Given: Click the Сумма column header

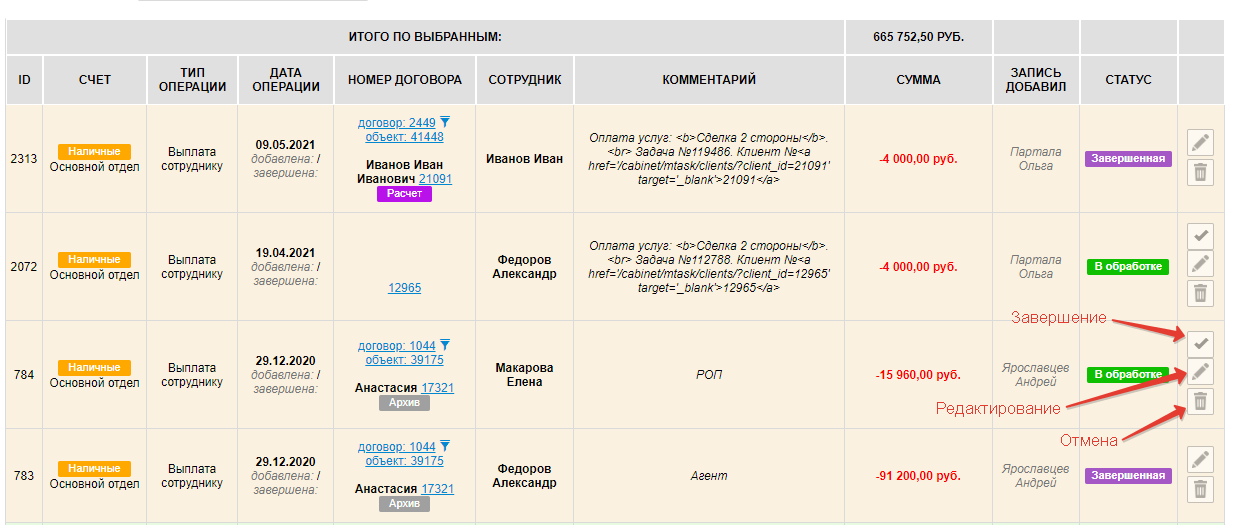Looking at the screenshot, I should point(918,80).
